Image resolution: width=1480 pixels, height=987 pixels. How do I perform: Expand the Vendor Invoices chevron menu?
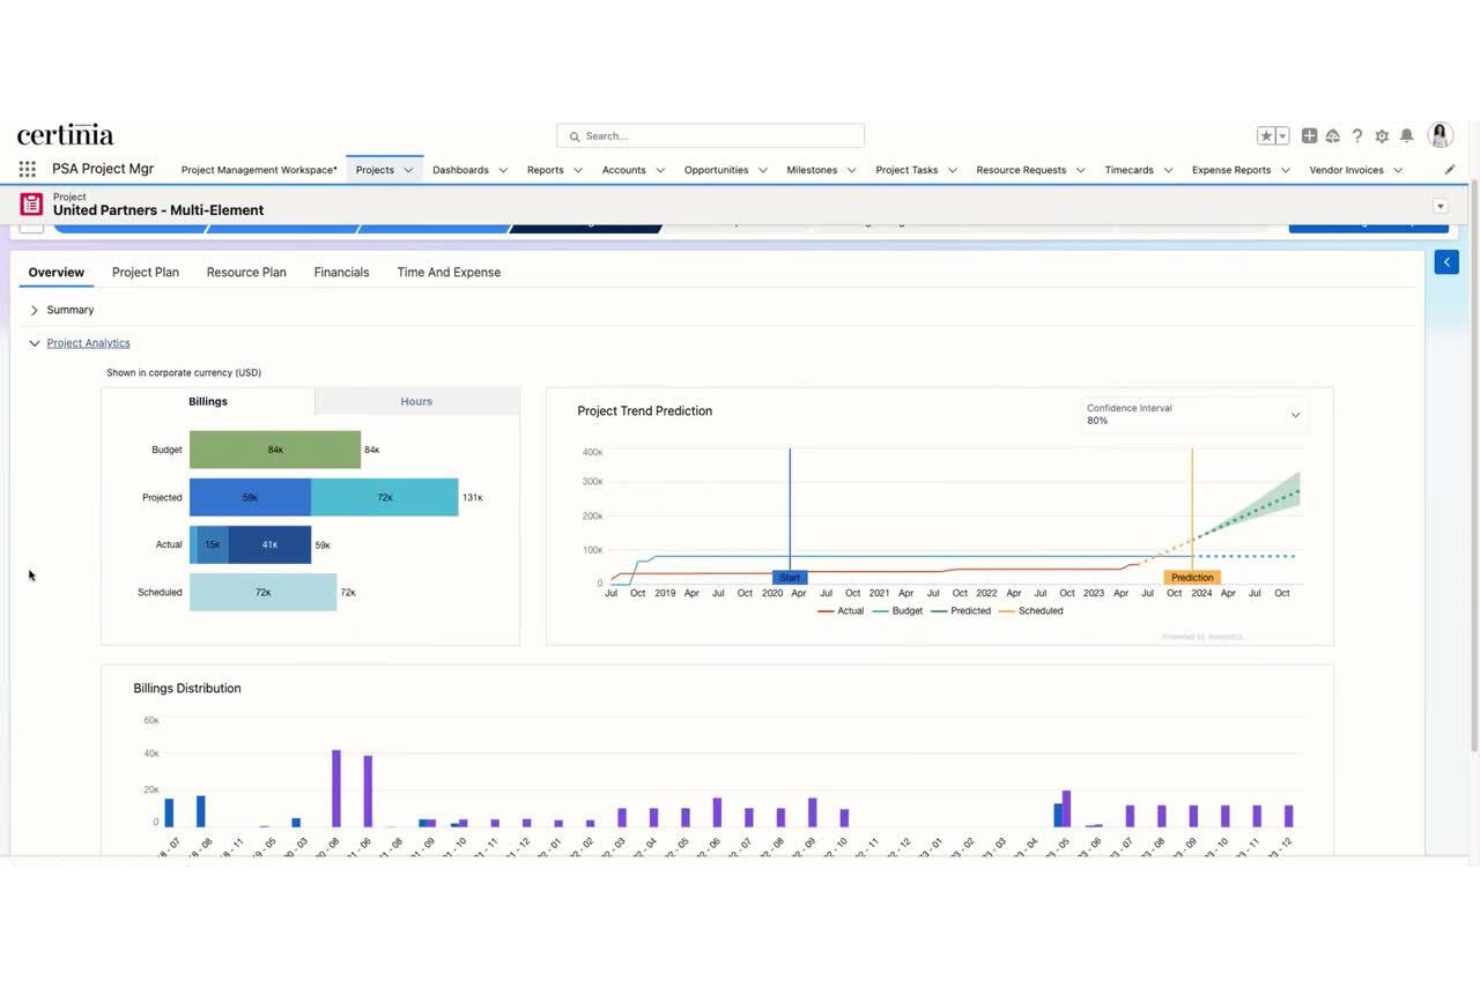click(1398, 170)
